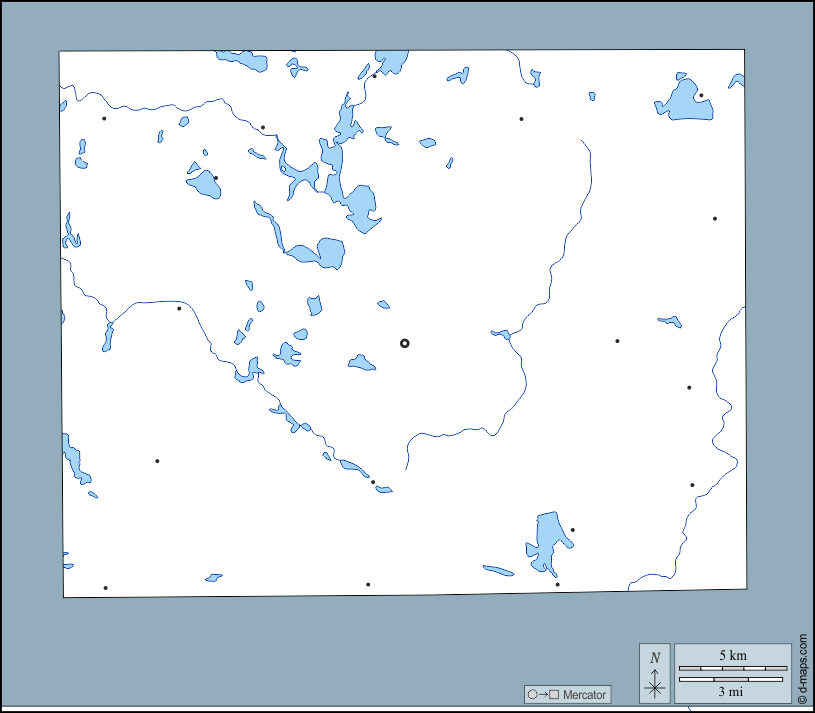Select the large lake in the northeast corner
This screenshot has width=815, height=713.
(686, 103)
